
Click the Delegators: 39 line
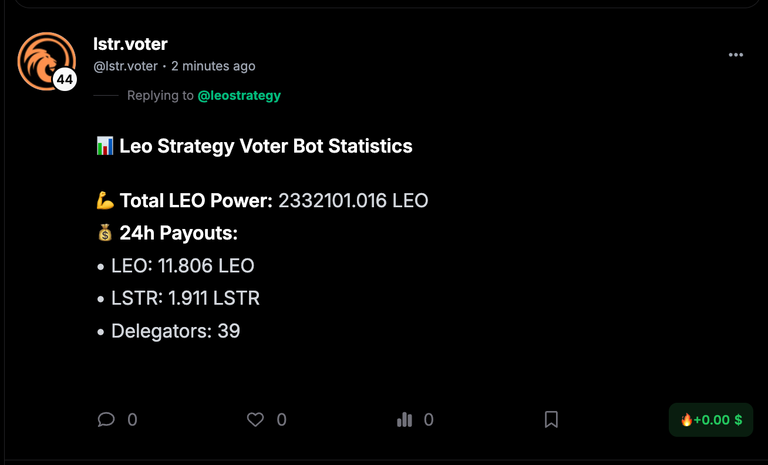tap(169, 331)
